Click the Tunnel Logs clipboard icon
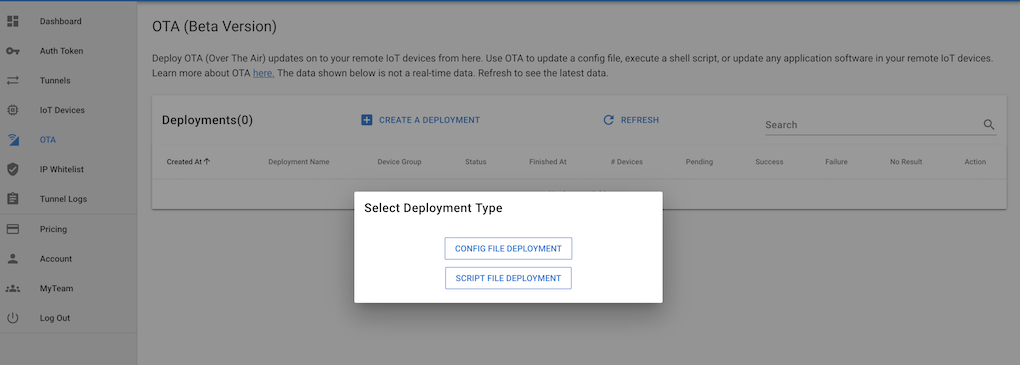This screenshot has width=1020, height=365. 13,198
